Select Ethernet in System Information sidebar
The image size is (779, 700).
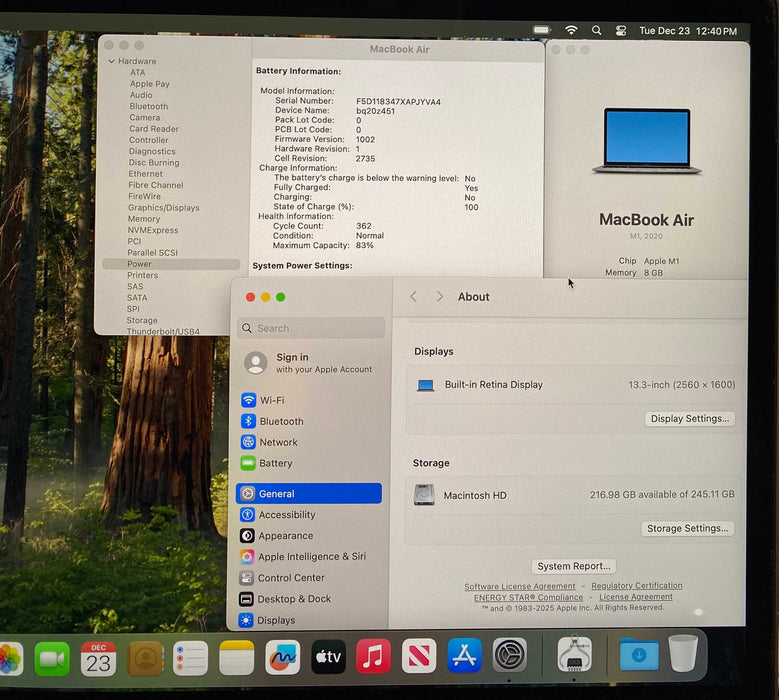[145, 174]
